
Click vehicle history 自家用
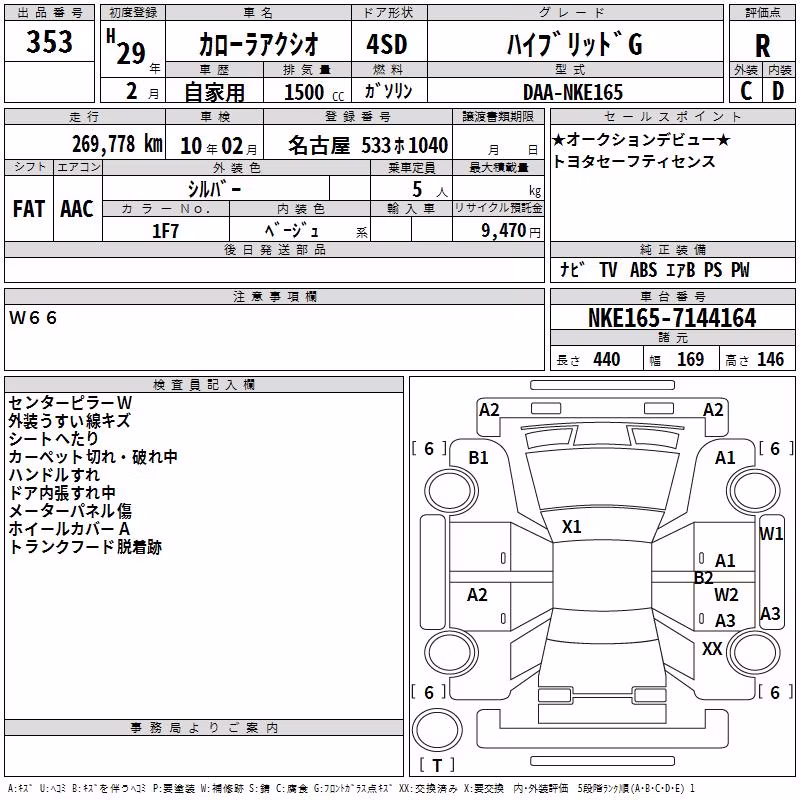[x=214, y=92]
